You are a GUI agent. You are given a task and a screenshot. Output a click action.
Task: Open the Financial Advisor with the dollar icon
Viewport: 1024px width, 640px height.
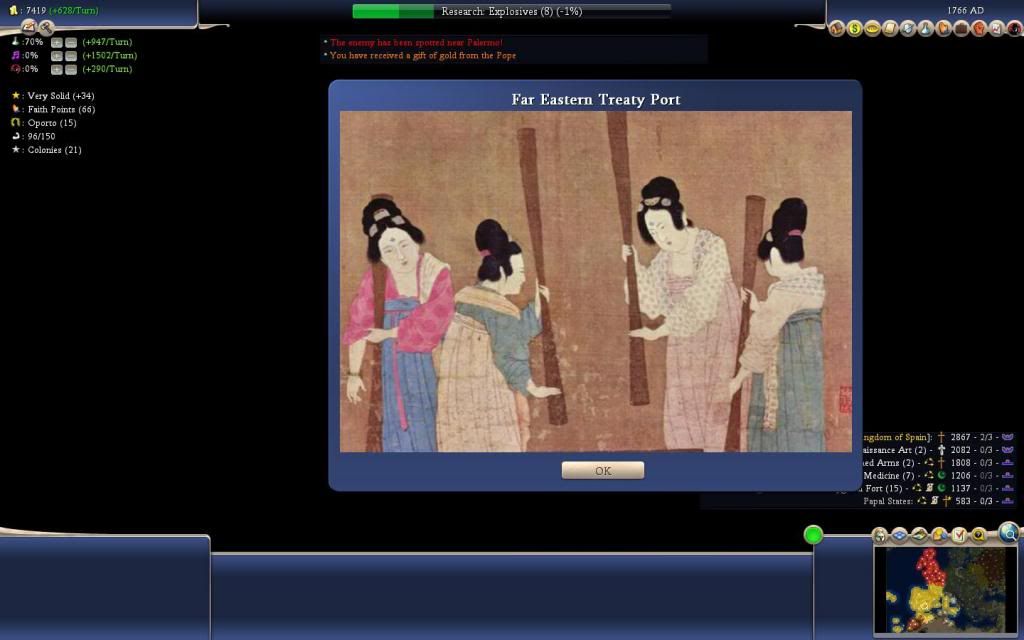(x=854, y=29)
